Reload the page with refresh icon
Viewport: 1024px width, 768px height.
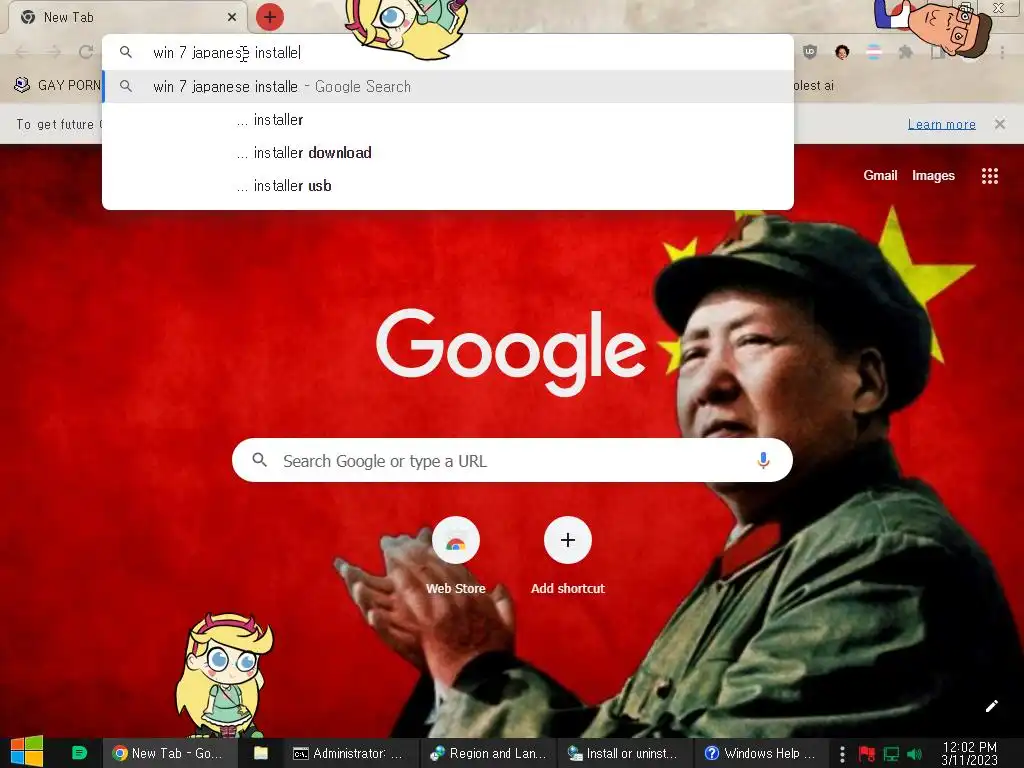pyautogui.click(x=86, y=52)
